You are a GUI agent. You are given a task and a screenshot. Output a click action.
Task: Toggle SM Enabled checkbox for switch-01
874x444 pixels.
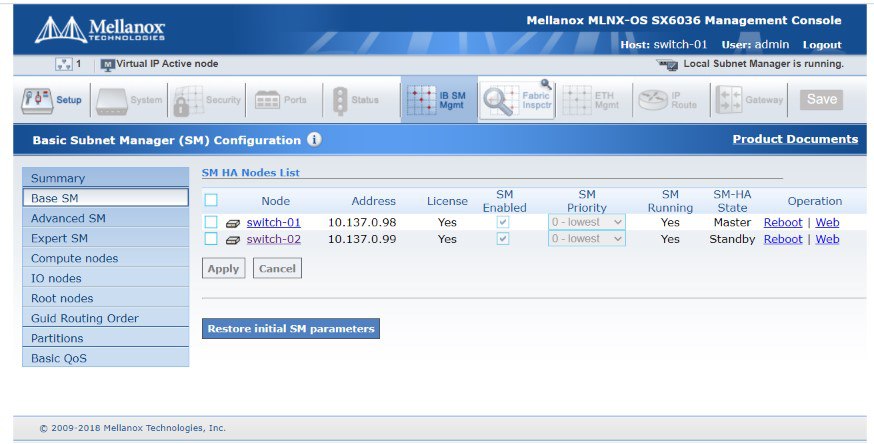tap(503, 222)
